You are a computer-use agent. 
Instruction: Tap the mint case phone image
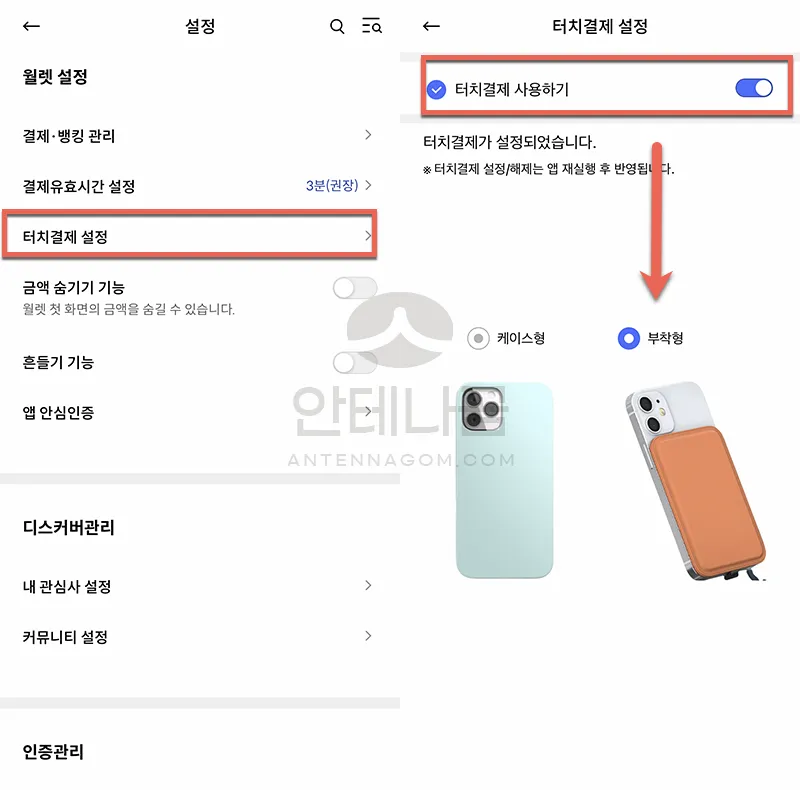(x=504, y=480)
